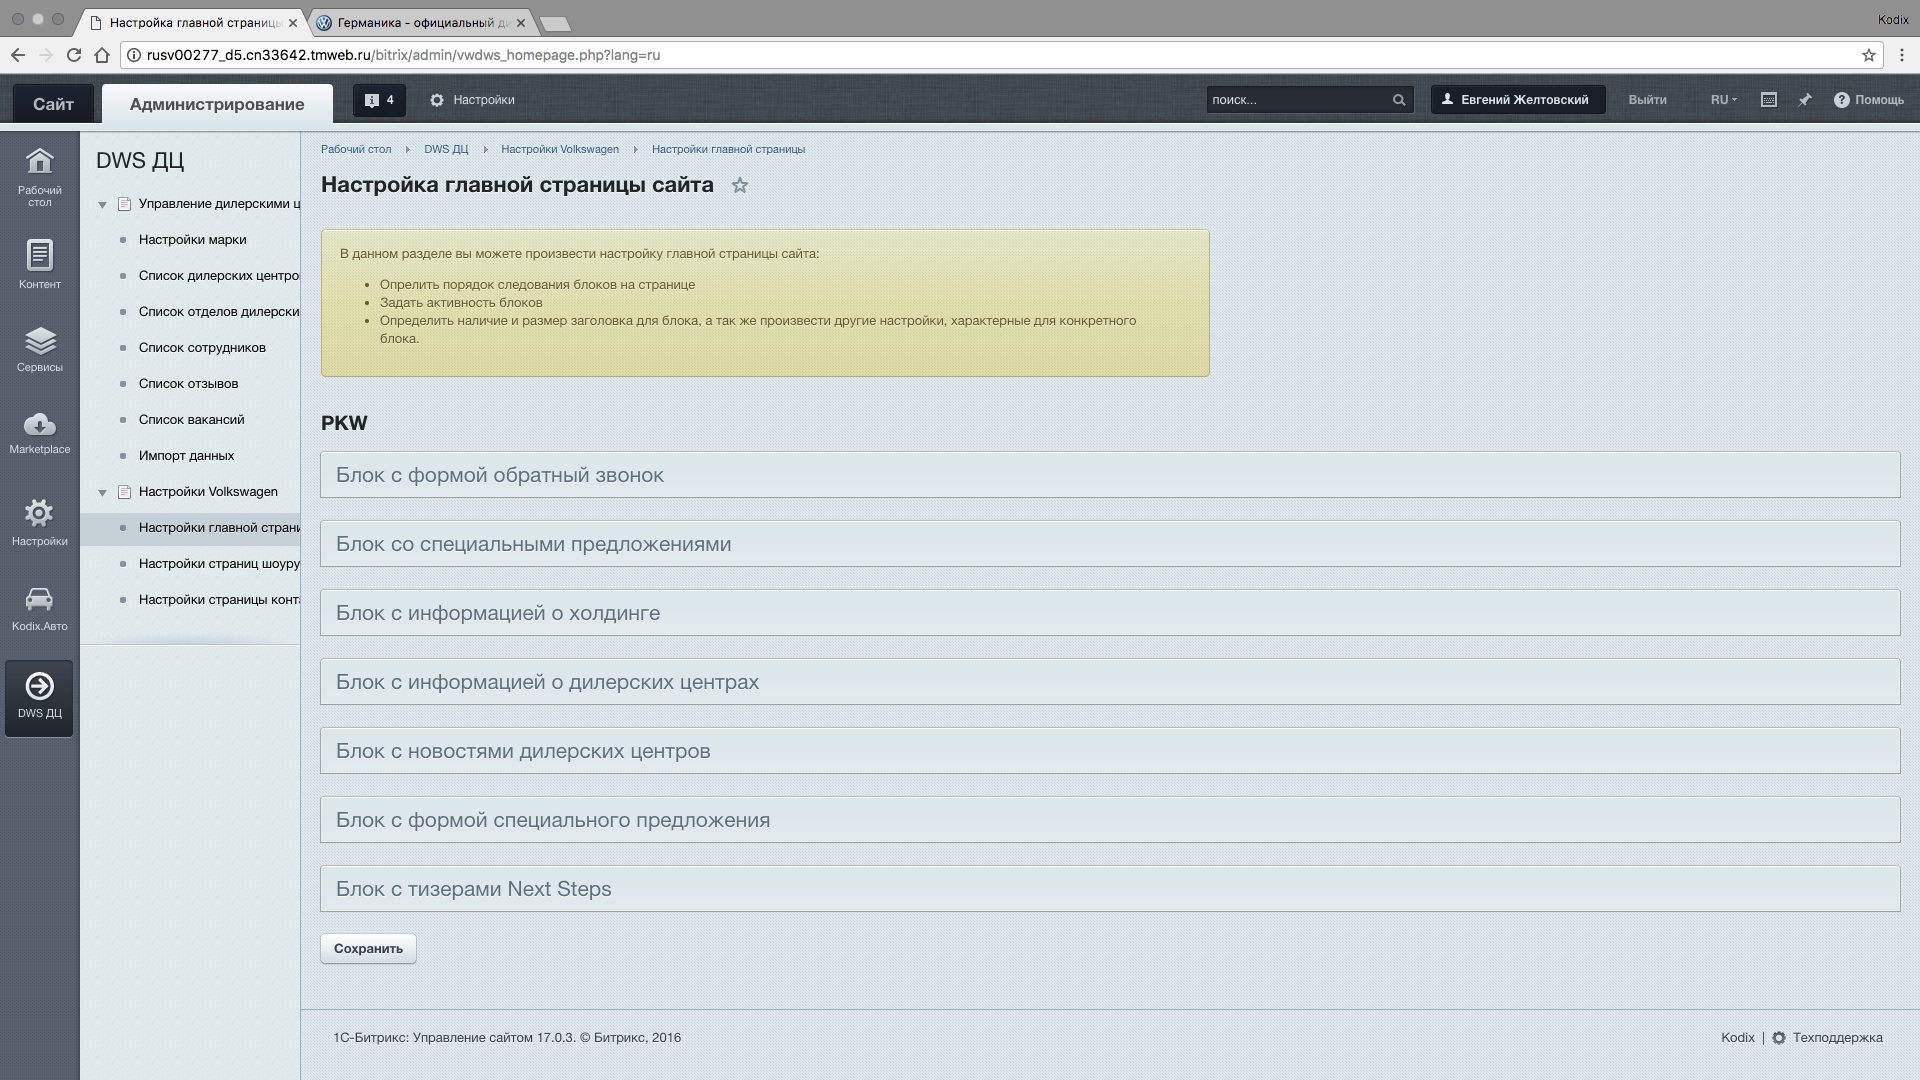
Task: Open the Kodix footer link
Action: pyautogui.click(x=1738, y=1037)
